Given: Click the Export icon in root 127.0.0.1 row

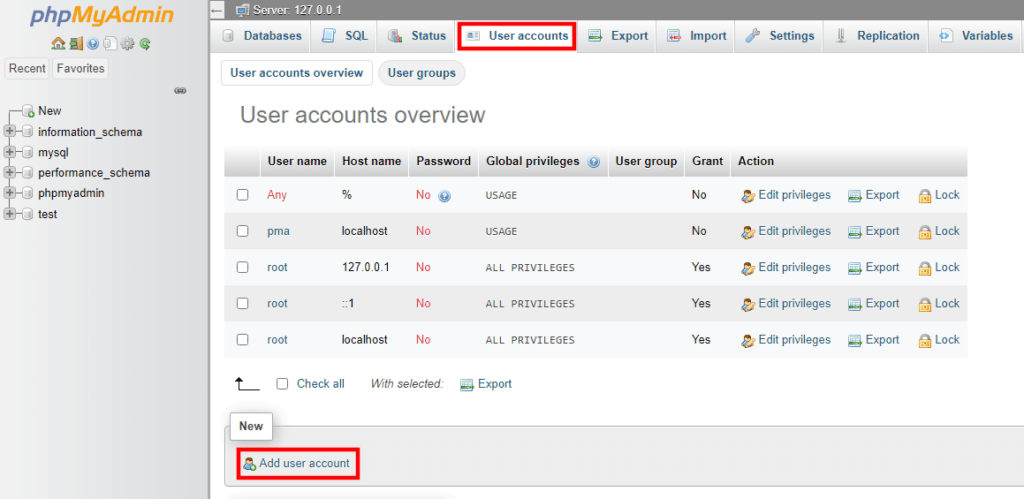Looking at the screenshot, I should pyautogui.click(x=855, y=268).
